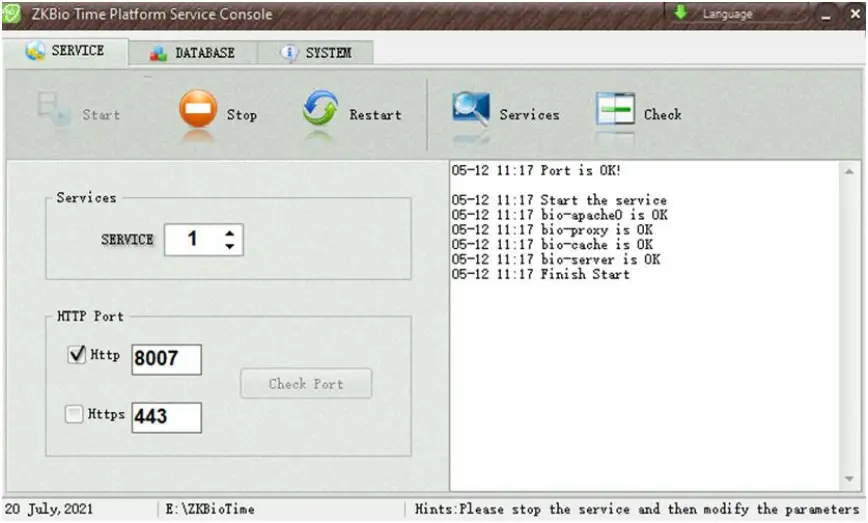Viewport: 868px width, 523px height.
Task: Click the Restart label text
Action: click(375, 115)
